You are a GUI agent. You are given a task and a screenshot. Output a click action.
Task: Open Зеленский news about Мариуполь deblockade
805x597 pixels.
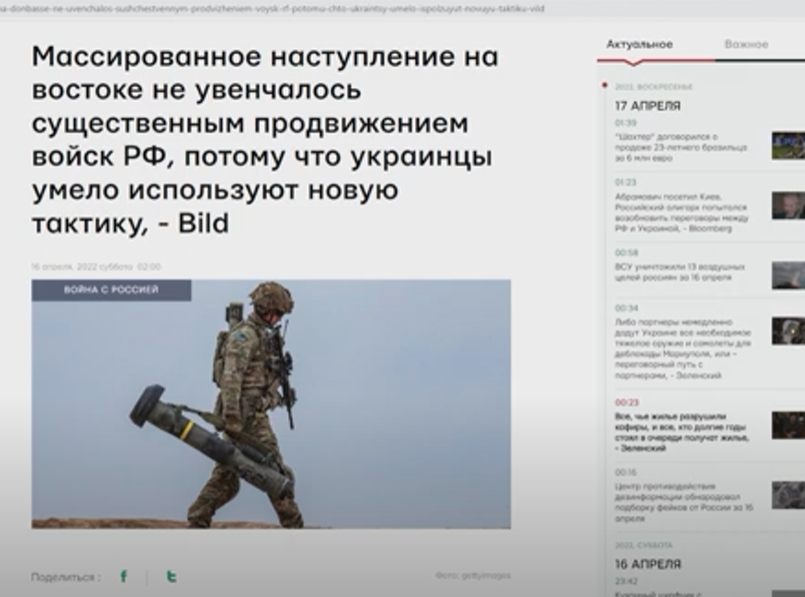pyautogui.click(x=682, y=348)
